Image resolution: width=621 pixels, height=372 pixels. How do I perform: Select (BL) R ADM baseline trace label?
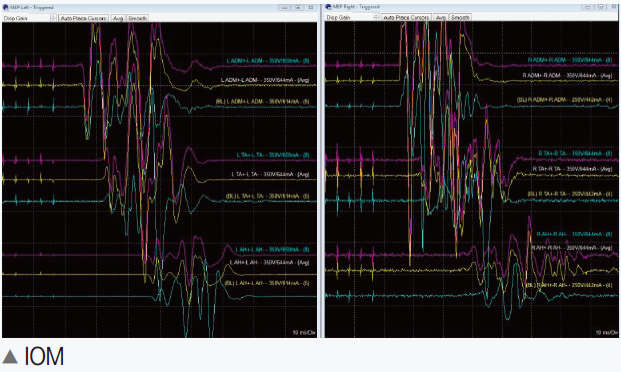[x=564, y=100]
